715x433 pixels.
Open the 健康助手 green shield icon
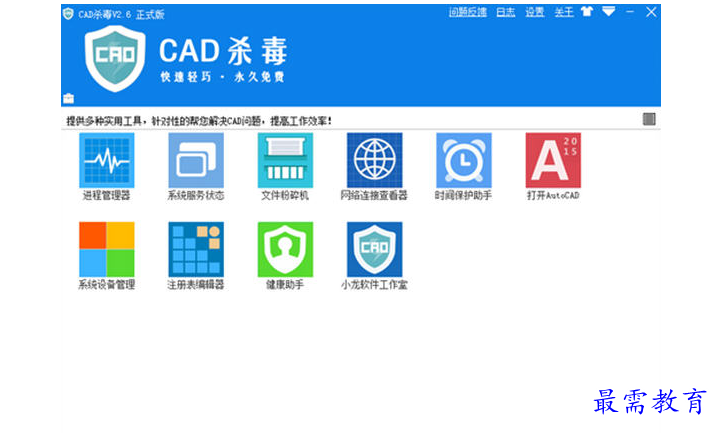[285, 249]
